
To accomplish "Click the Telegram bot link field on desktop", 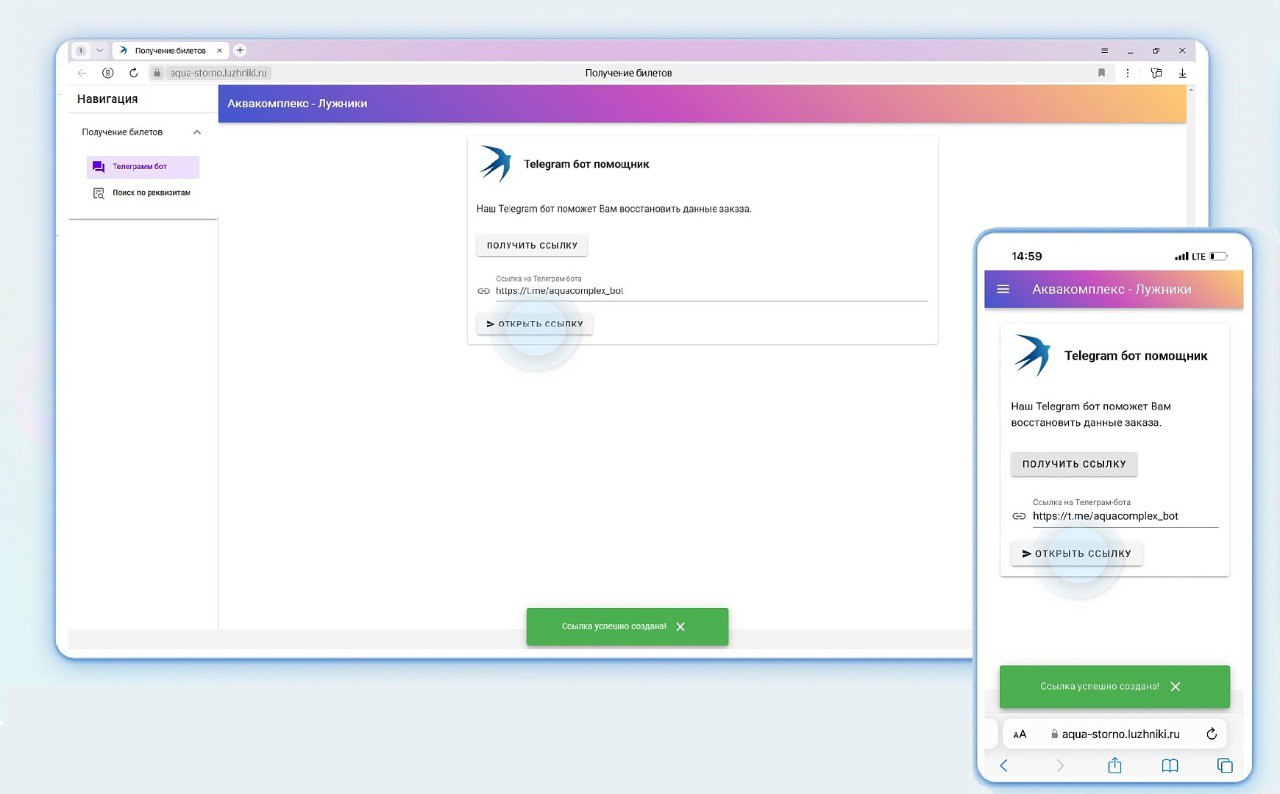I will point(712,287).
